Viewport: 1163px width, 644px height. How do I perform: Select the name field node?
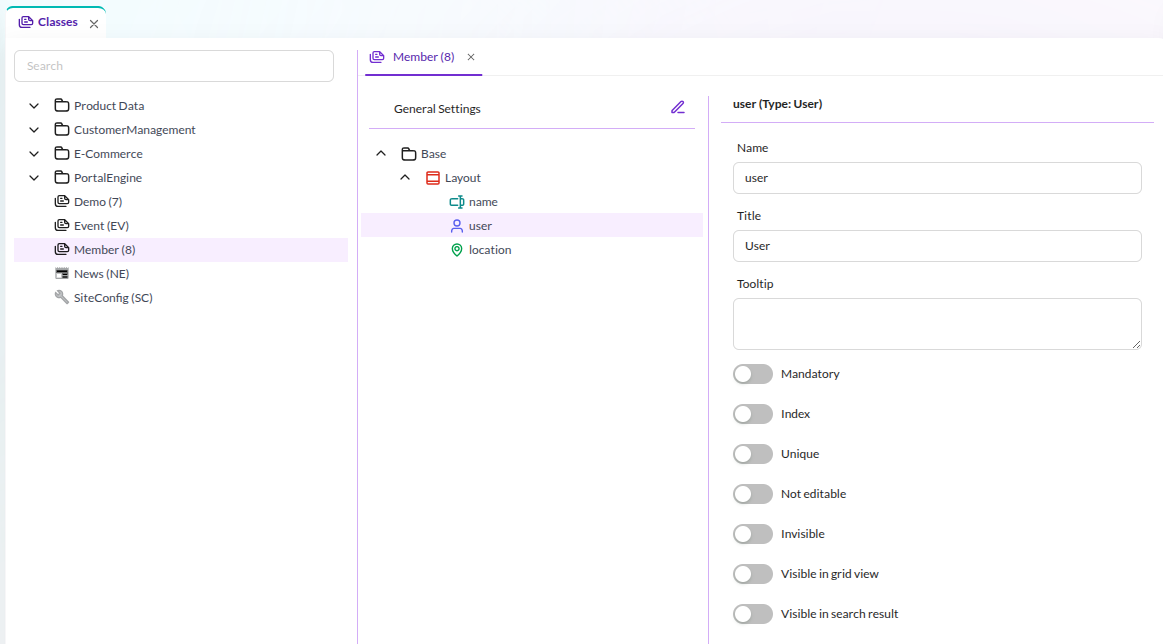(x=483, y=202)
